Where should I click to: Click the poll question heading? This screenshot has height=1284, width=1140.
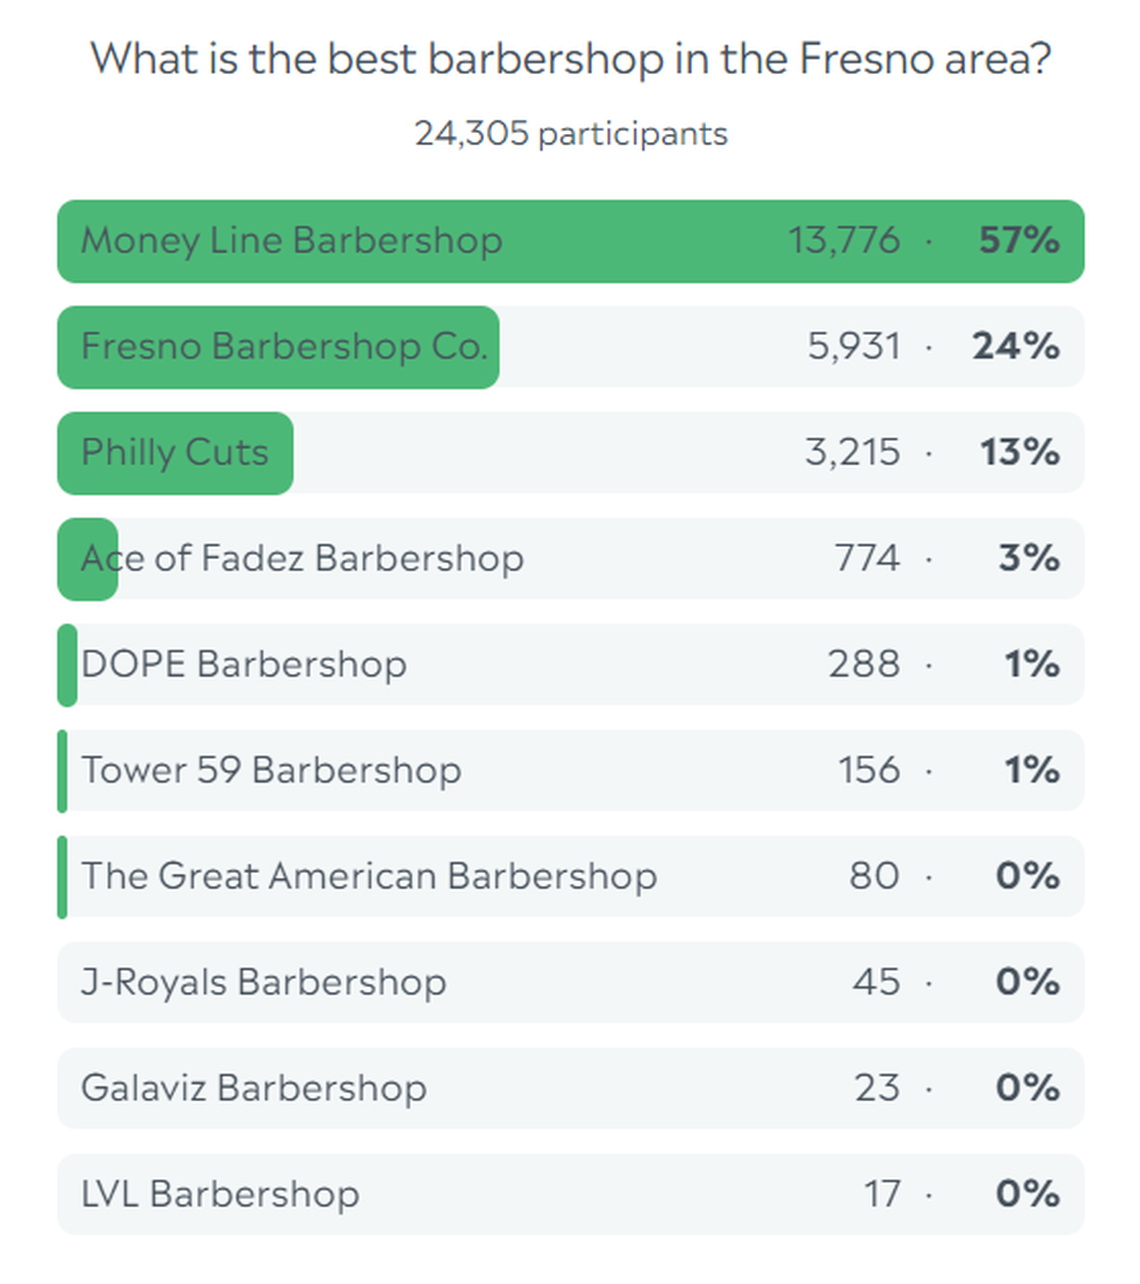point(570,60)
